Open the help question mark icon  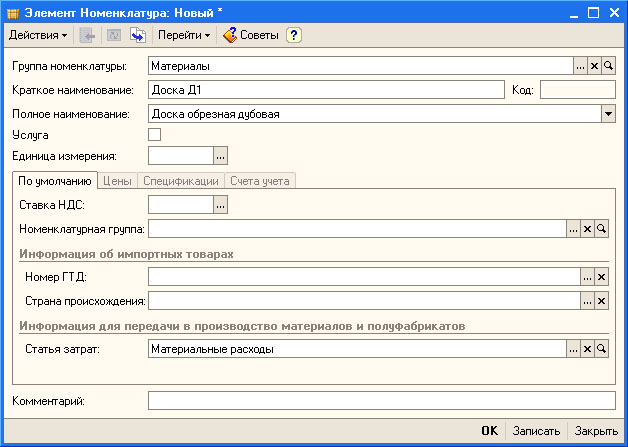tap(294, 35)
